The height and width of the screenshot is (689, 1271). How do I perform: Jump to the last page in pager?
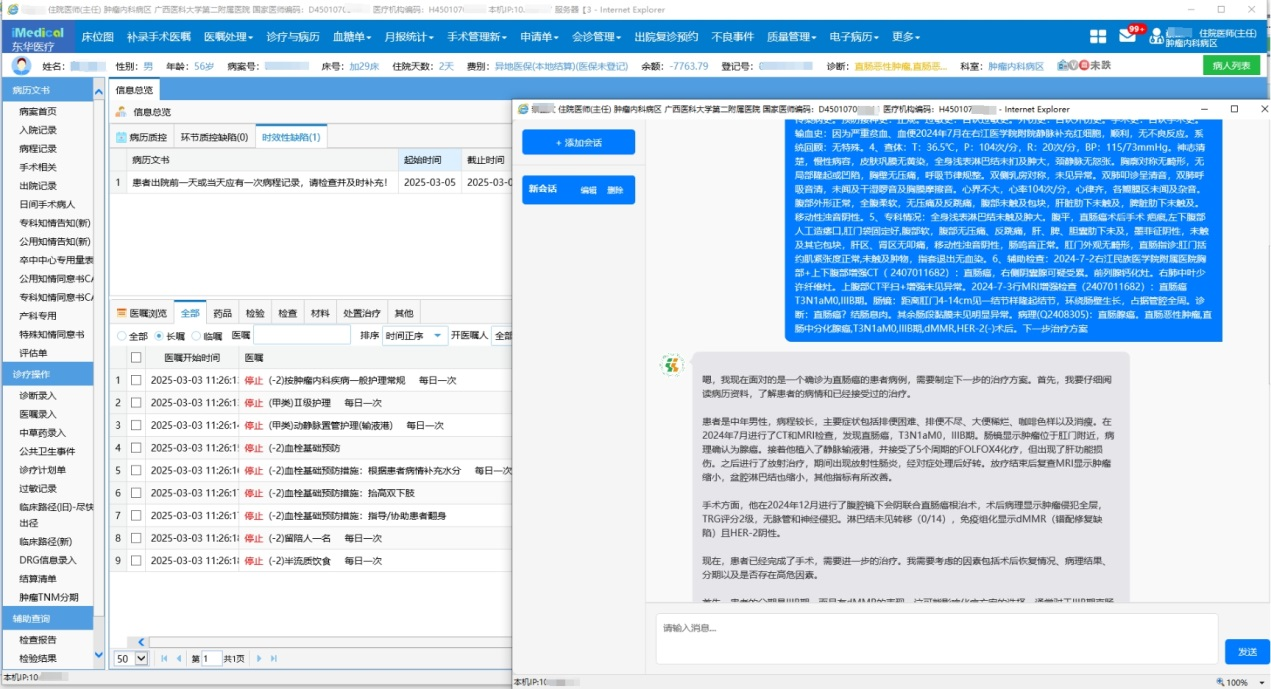(274, 659)
